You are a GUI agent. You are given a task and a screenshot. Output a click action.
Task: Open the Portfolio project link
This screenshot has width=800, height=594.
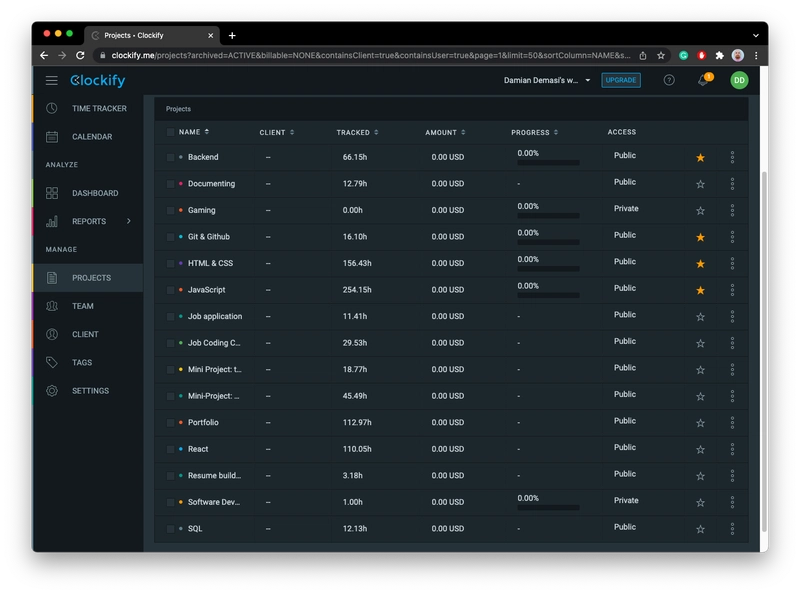point(203,423)
